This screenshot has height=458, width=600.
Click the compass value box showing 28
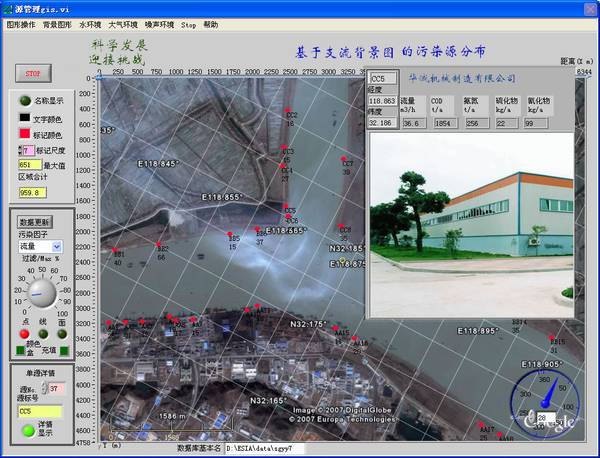click(x=546, y=417)
